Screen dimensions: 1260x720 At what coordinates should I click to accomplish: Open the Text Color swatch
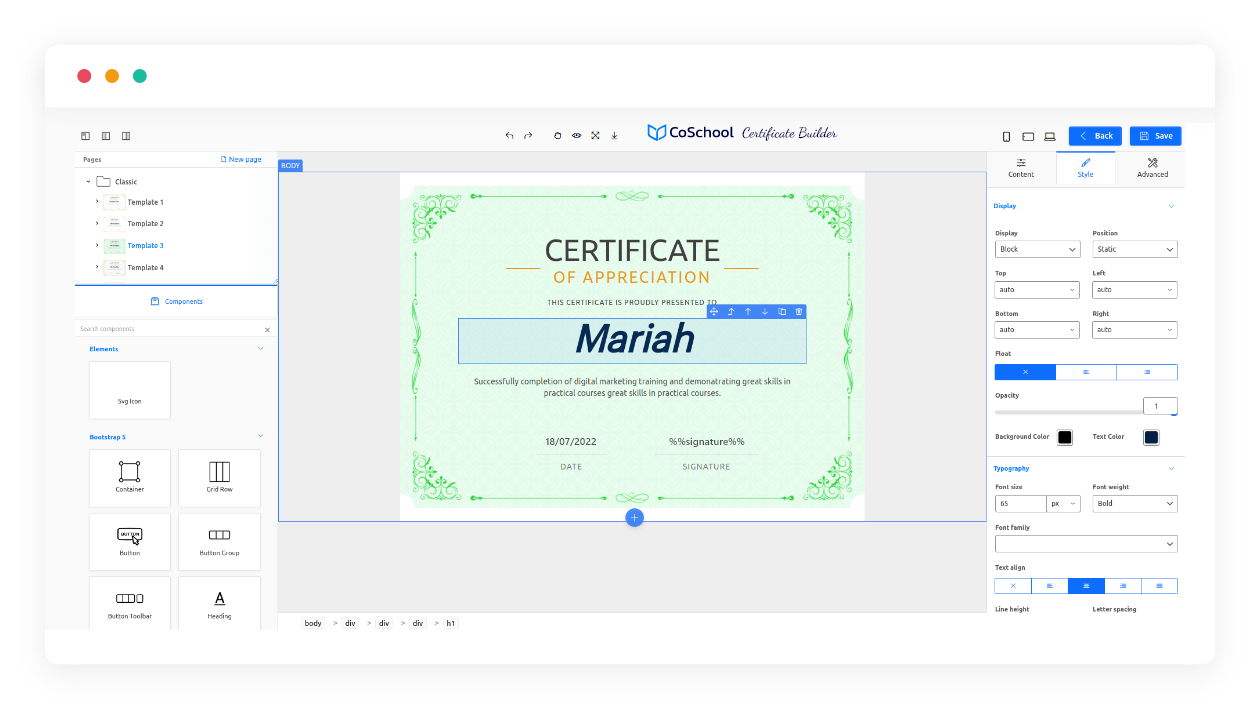[1151, 437]
